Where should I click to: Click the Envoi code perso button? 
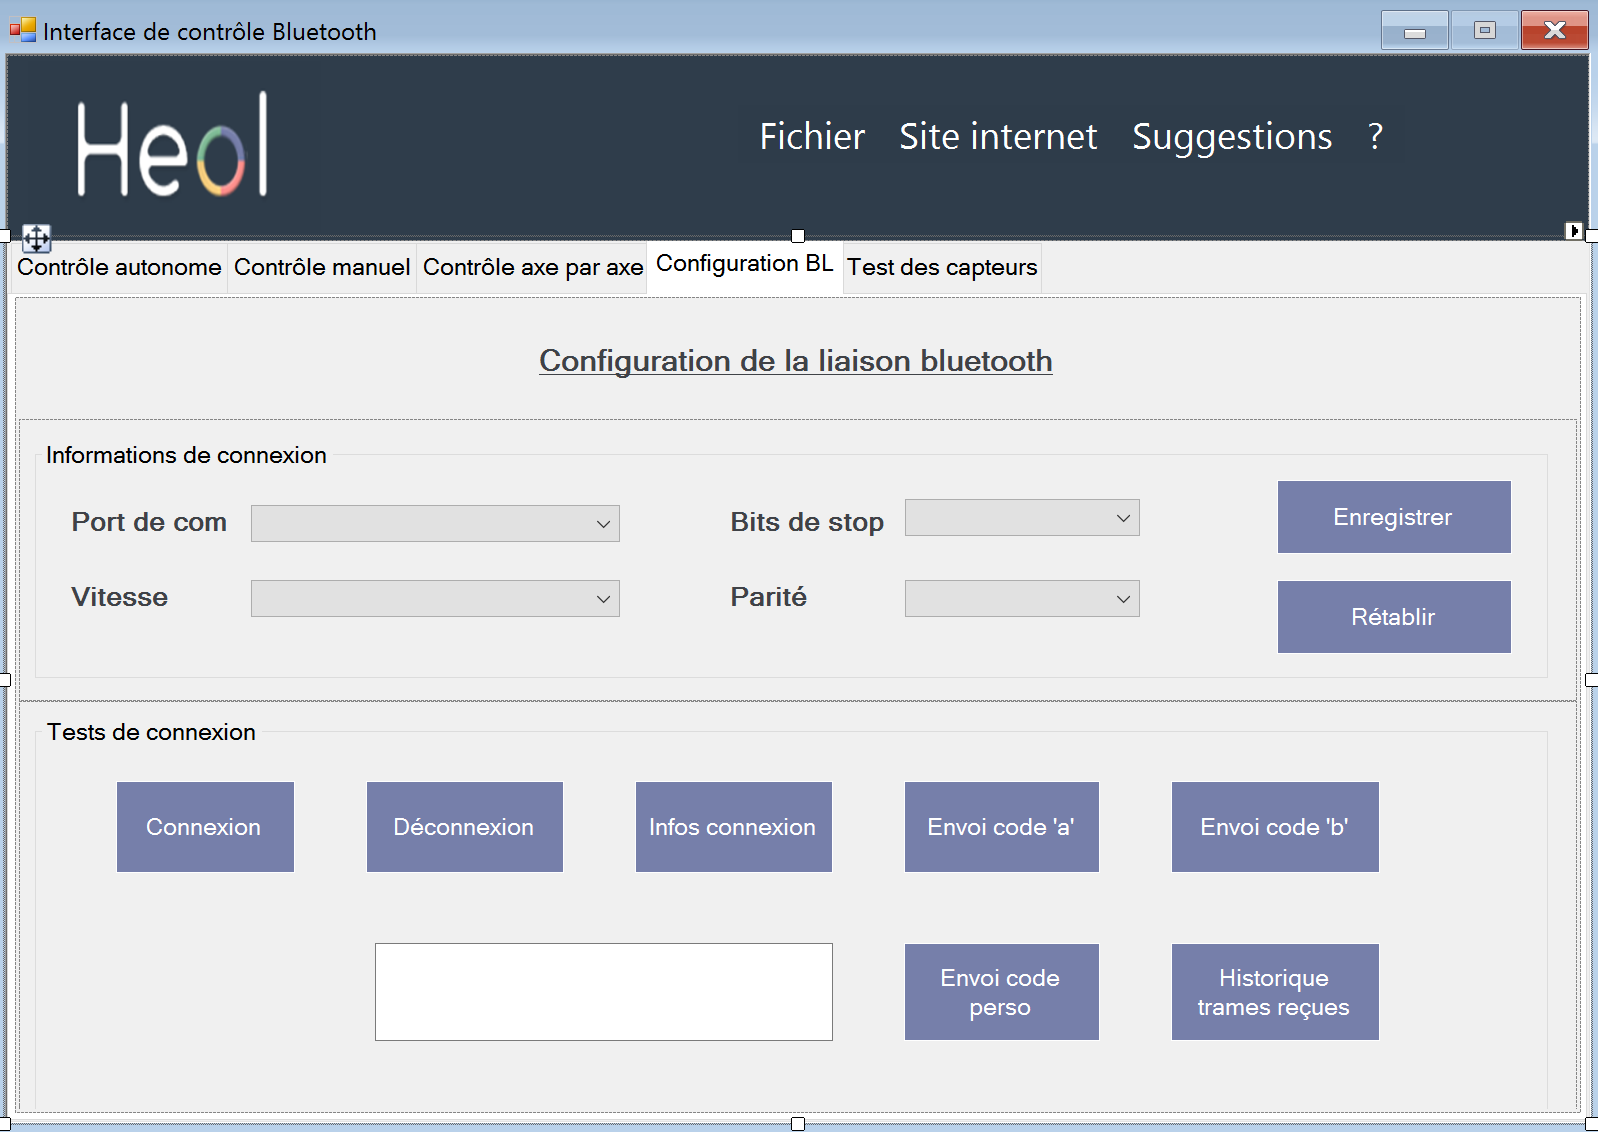pos(1002,992)
